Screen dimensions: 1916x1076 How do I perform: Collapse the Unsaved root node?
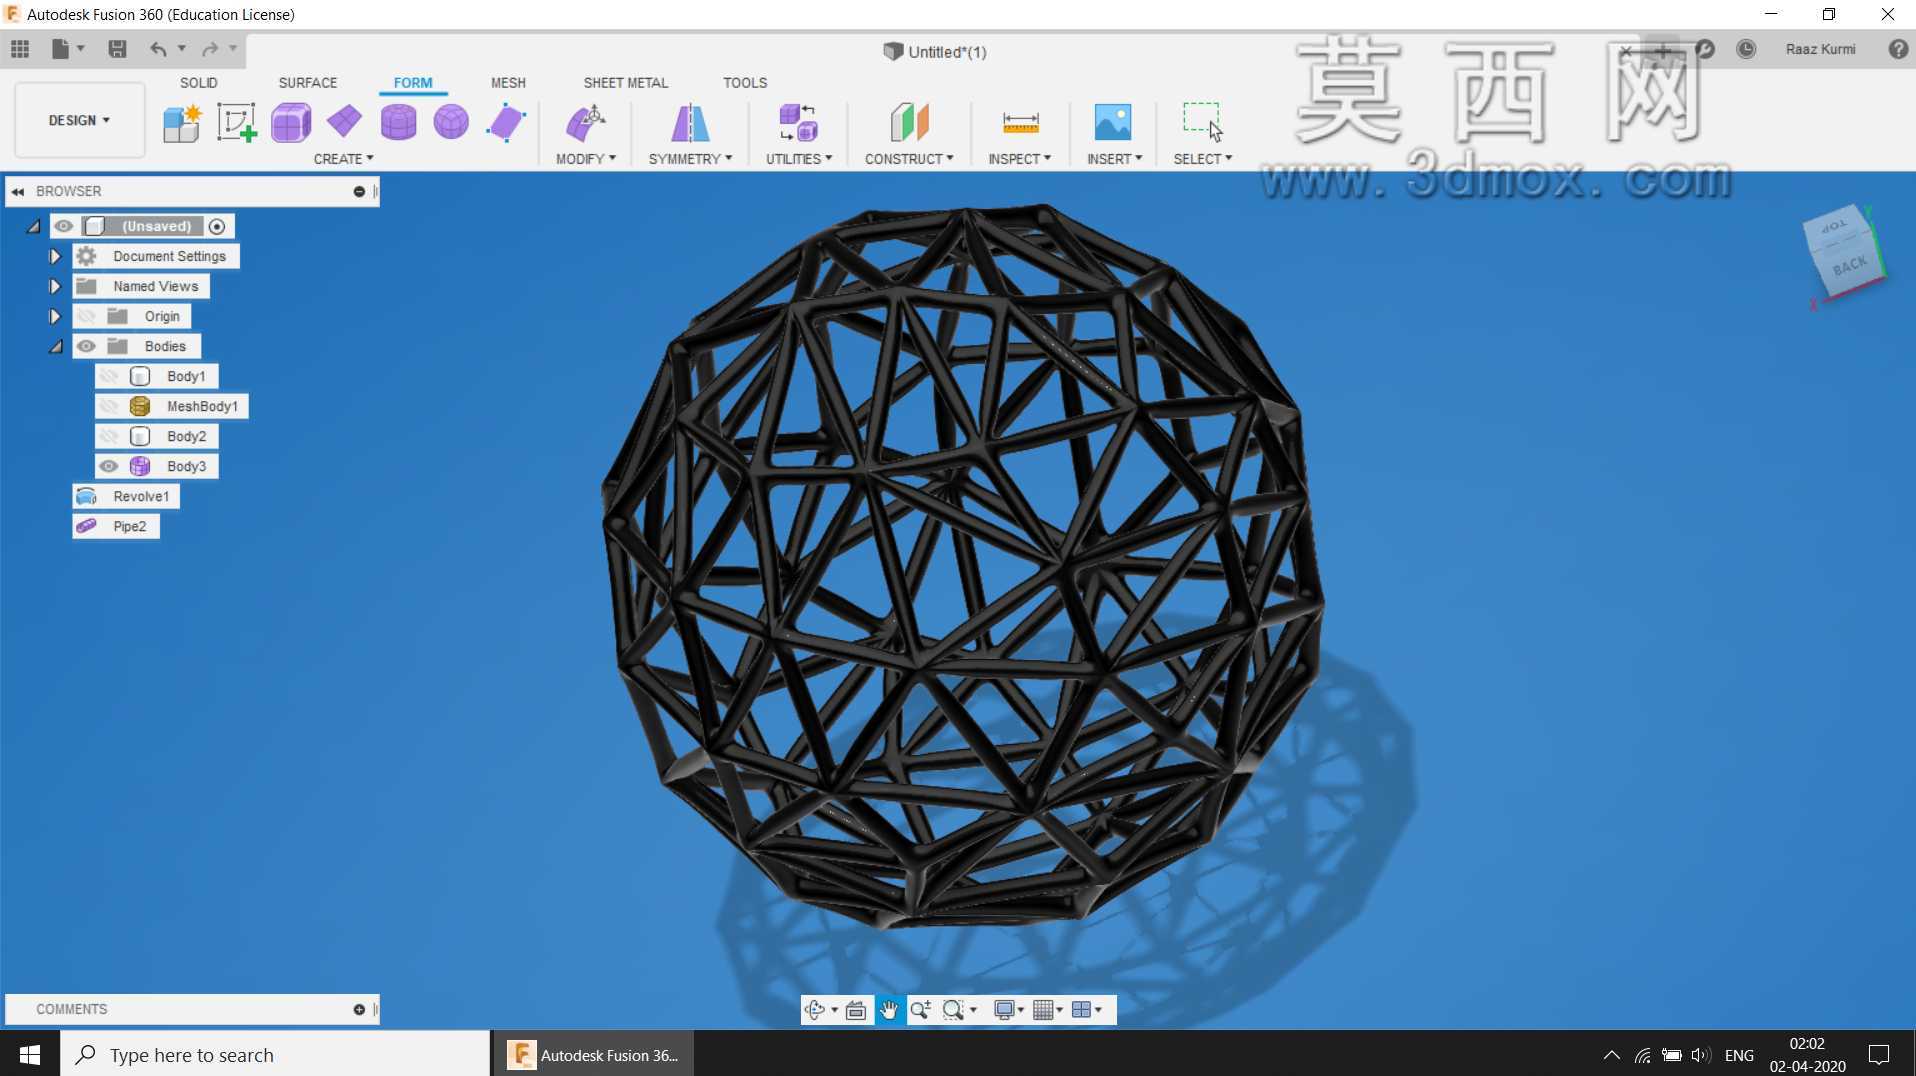pyautogui.click(x=33, y=227)
